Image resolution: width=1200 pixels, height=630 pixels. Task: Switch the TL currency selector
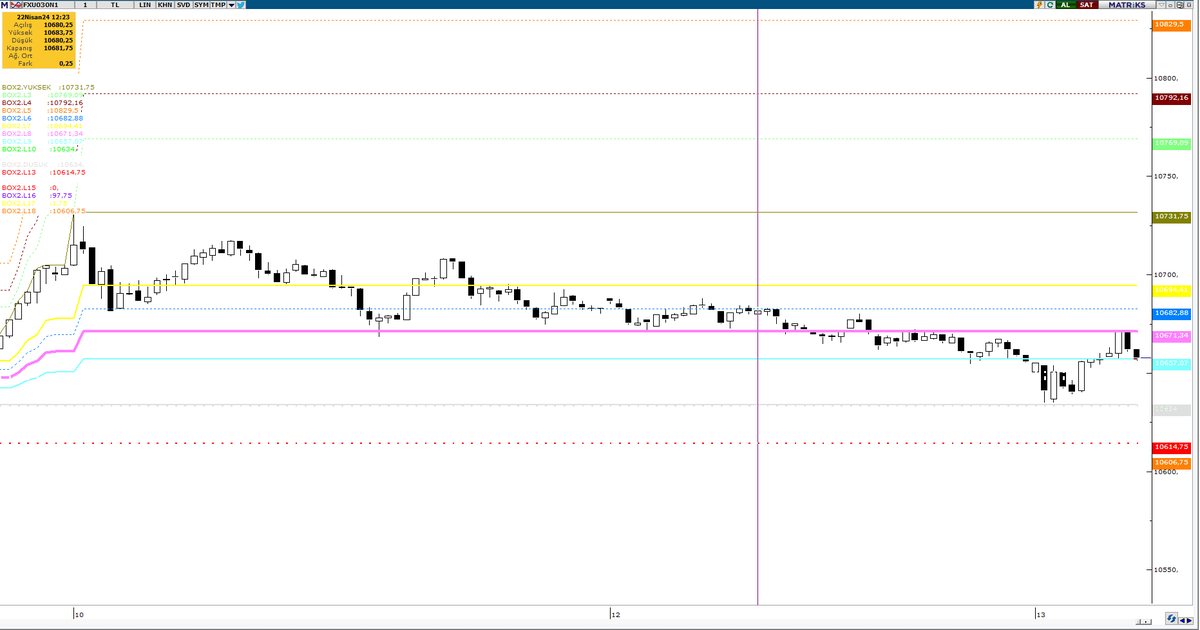(x=115, y=5)
